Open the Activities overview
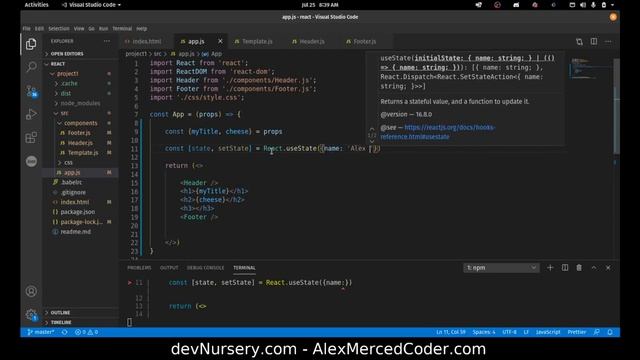The image size is (640, 360). click(36, 5)
